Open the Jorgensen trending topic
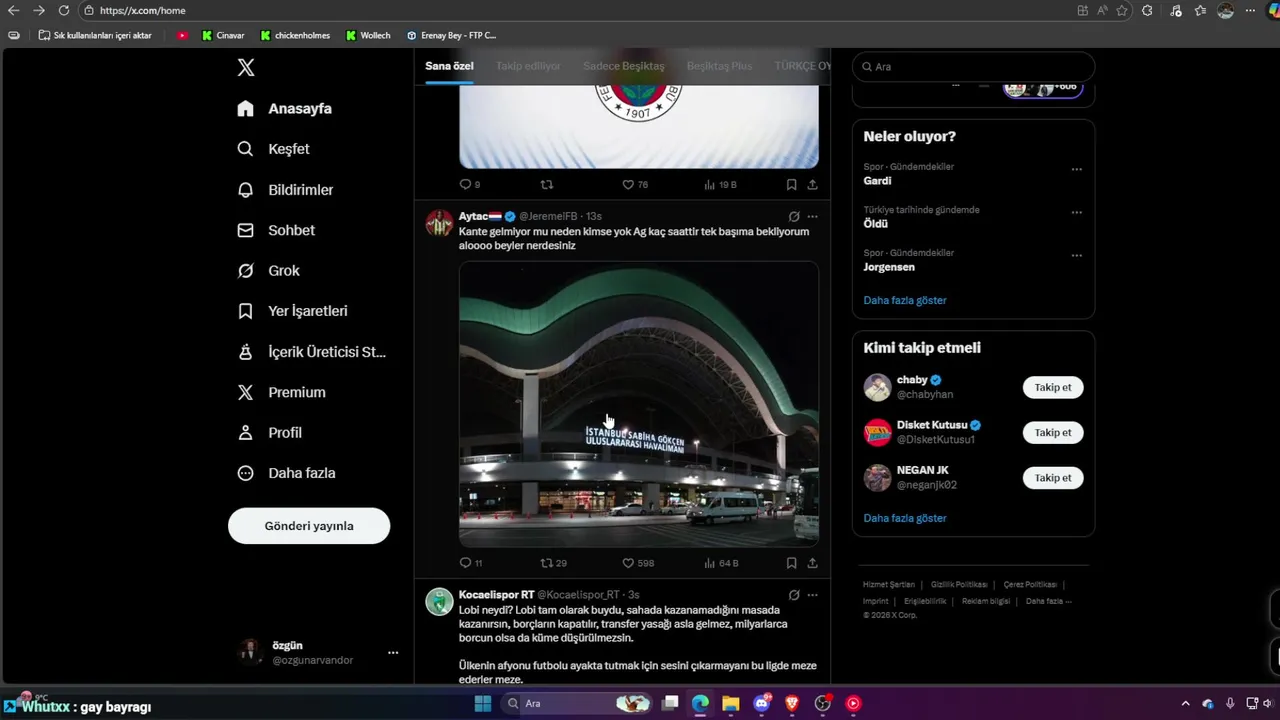Viewport: 1280px width, 720px height. [889, 267]
